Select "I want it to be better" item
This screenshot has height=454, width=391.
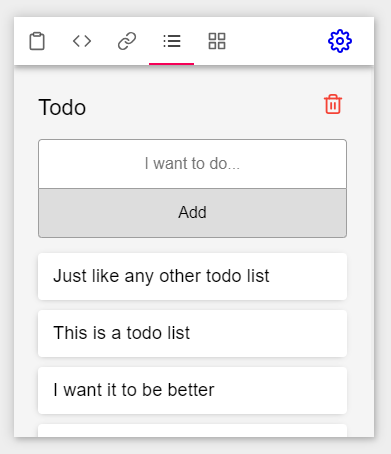[192, 390]
